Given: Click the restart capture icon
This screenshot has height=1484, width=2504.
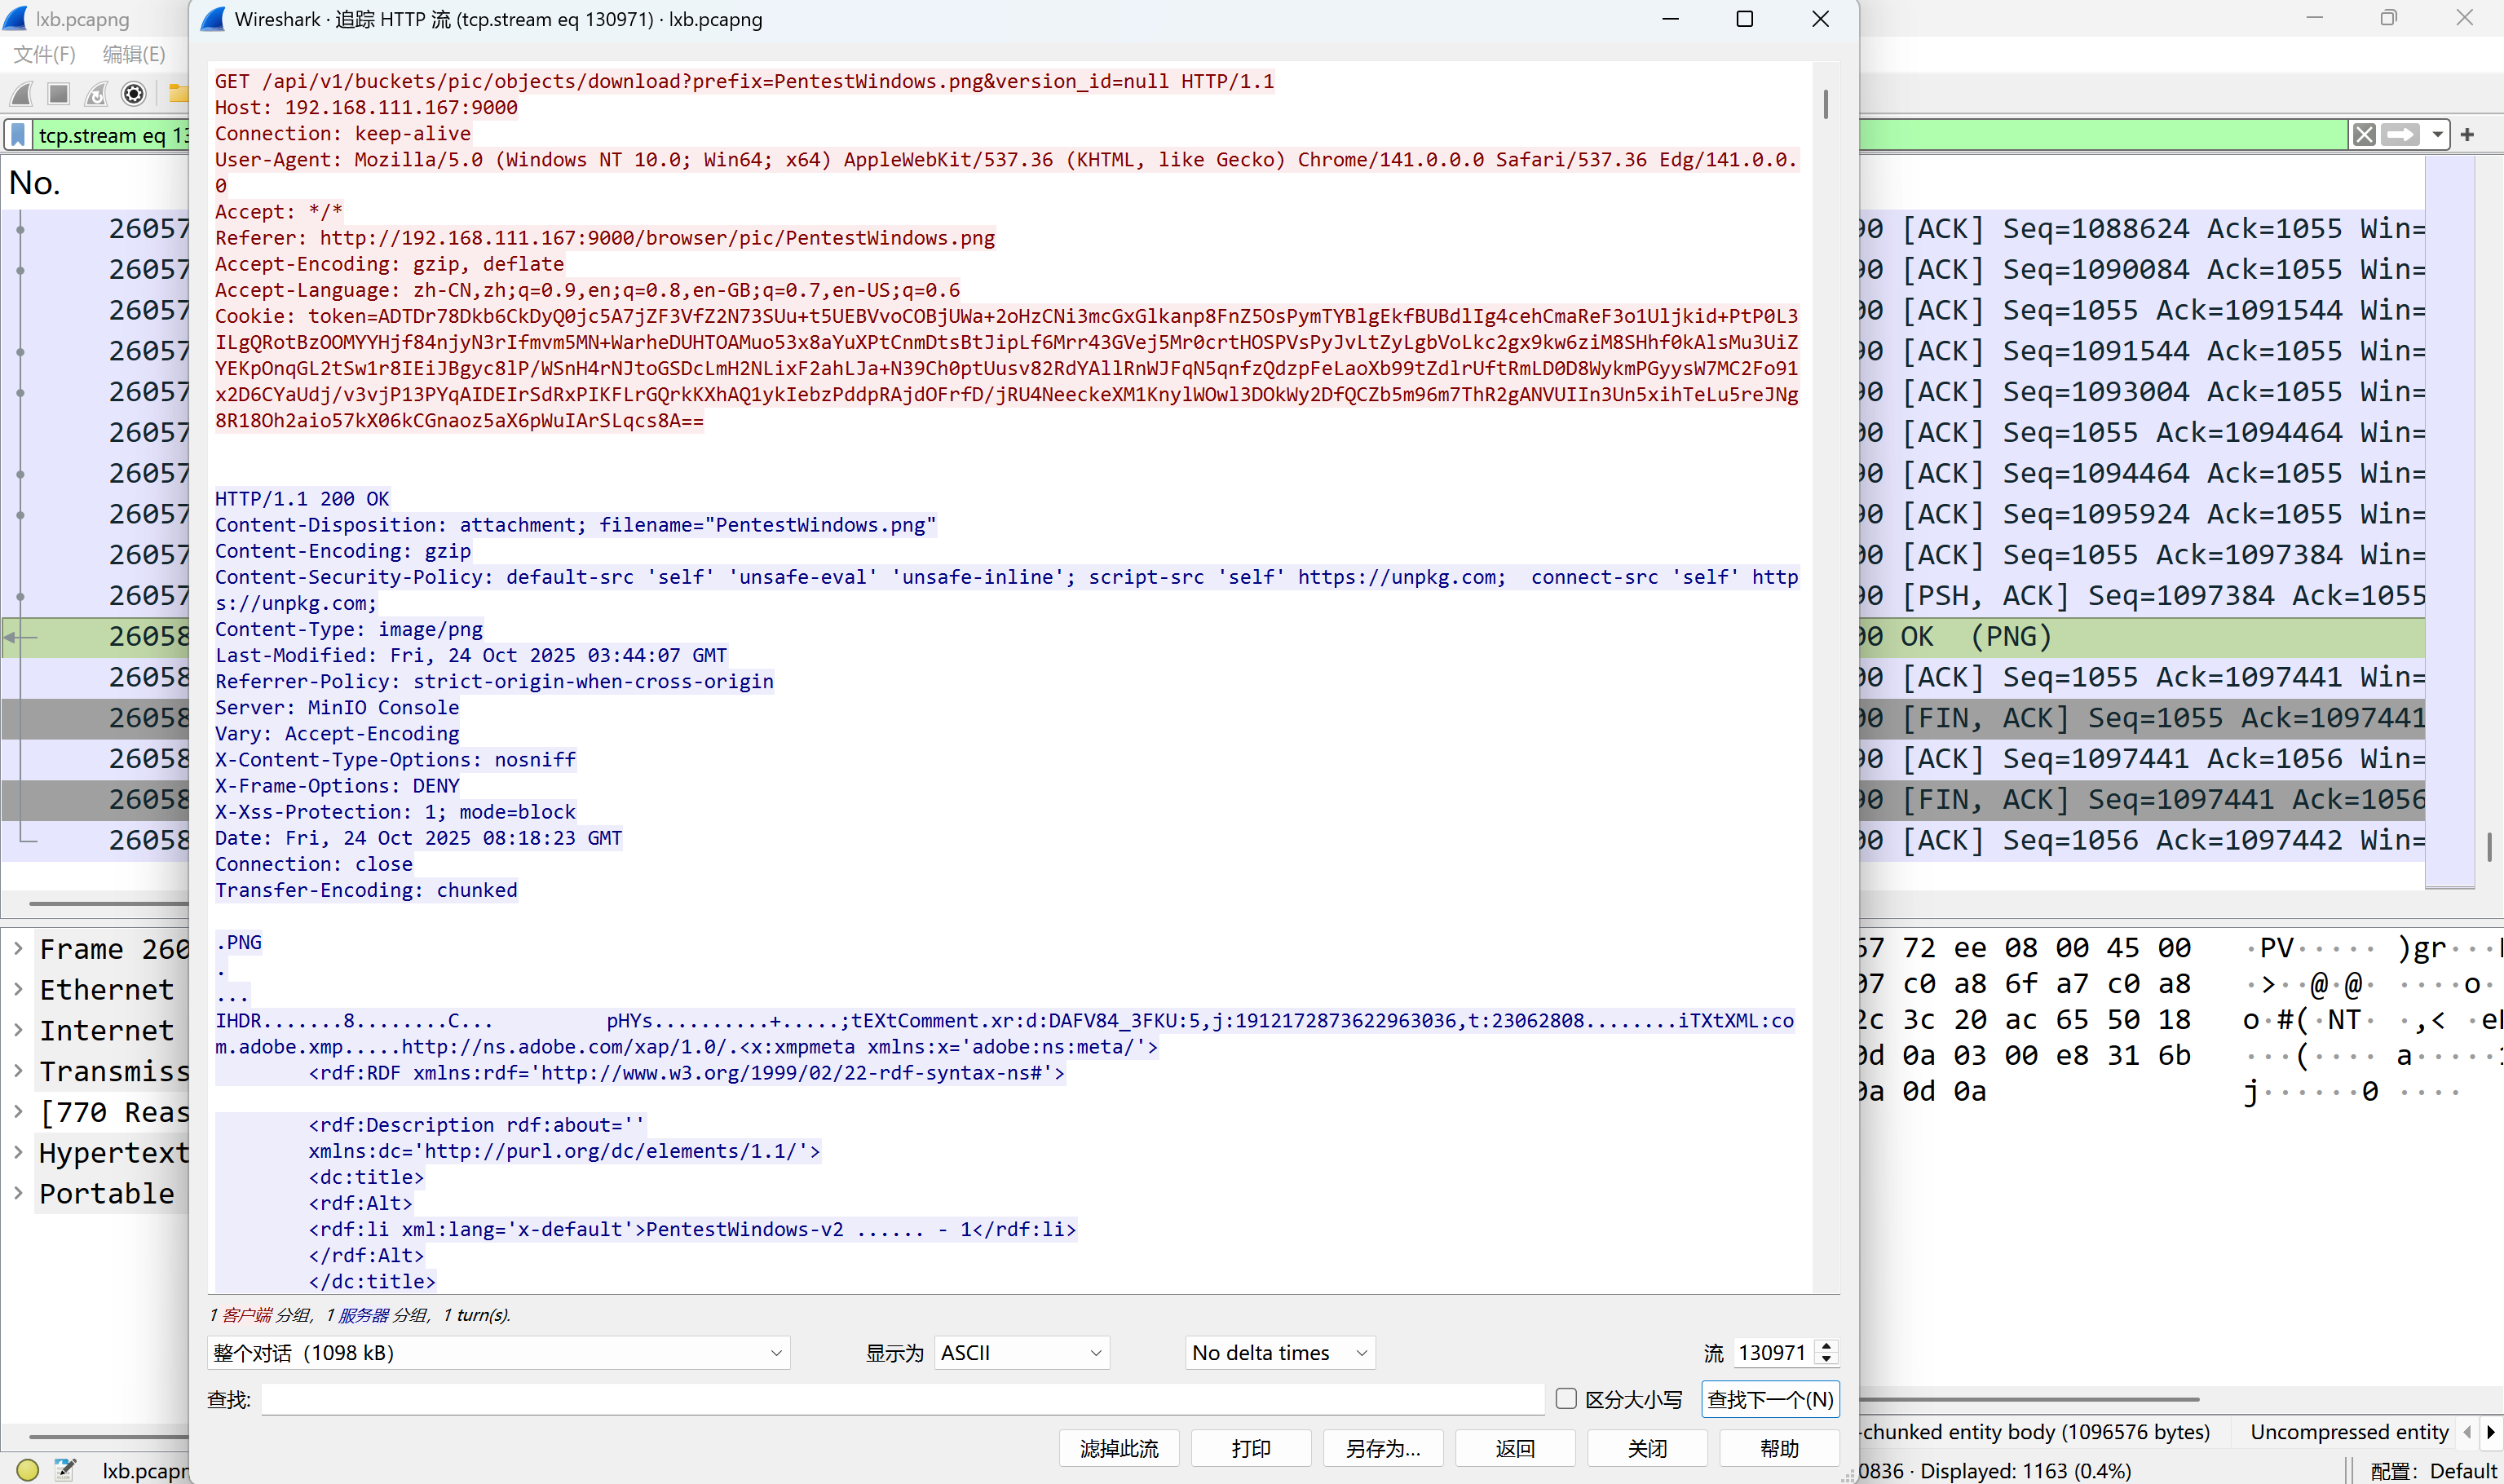Looking at the screenshot, I should pyautogui.click(x=96, y=94).
